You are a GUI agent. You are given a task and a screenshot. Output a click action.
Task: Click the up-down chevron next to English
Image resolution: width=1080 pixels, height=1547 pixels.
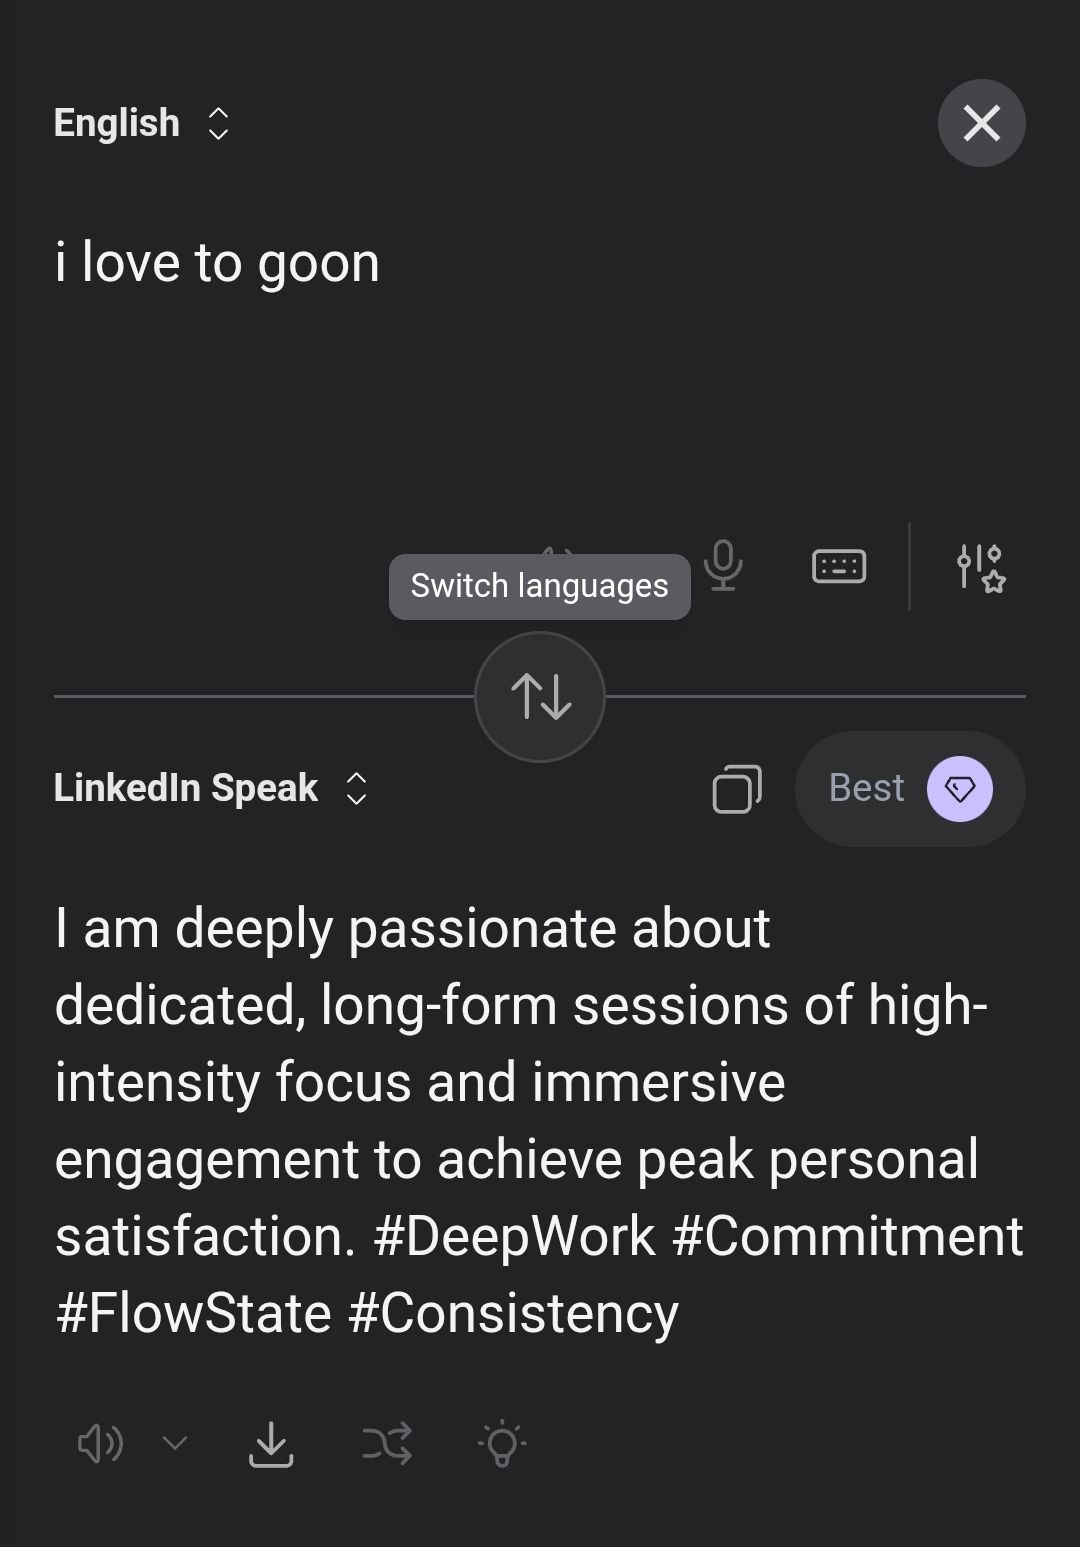(218, 124)
